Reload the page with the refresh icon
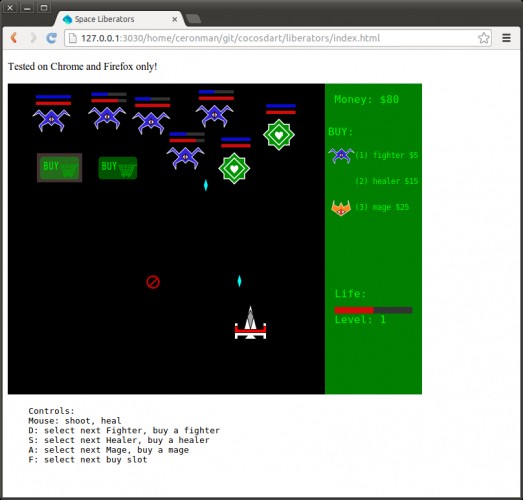 [51, 38]
